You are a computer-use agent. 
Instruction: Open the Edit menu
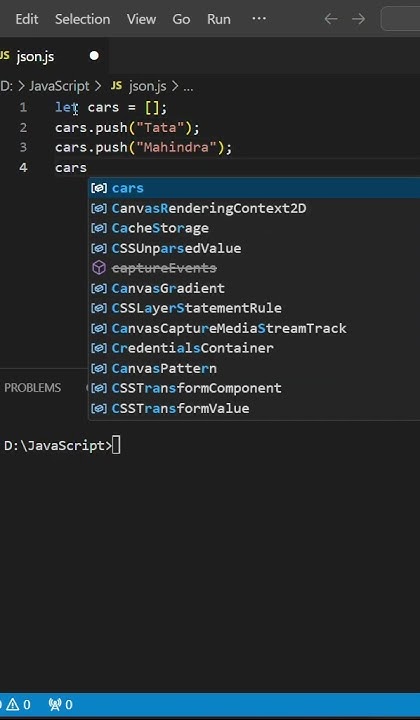pyautogui.click(x=27, y=19)
